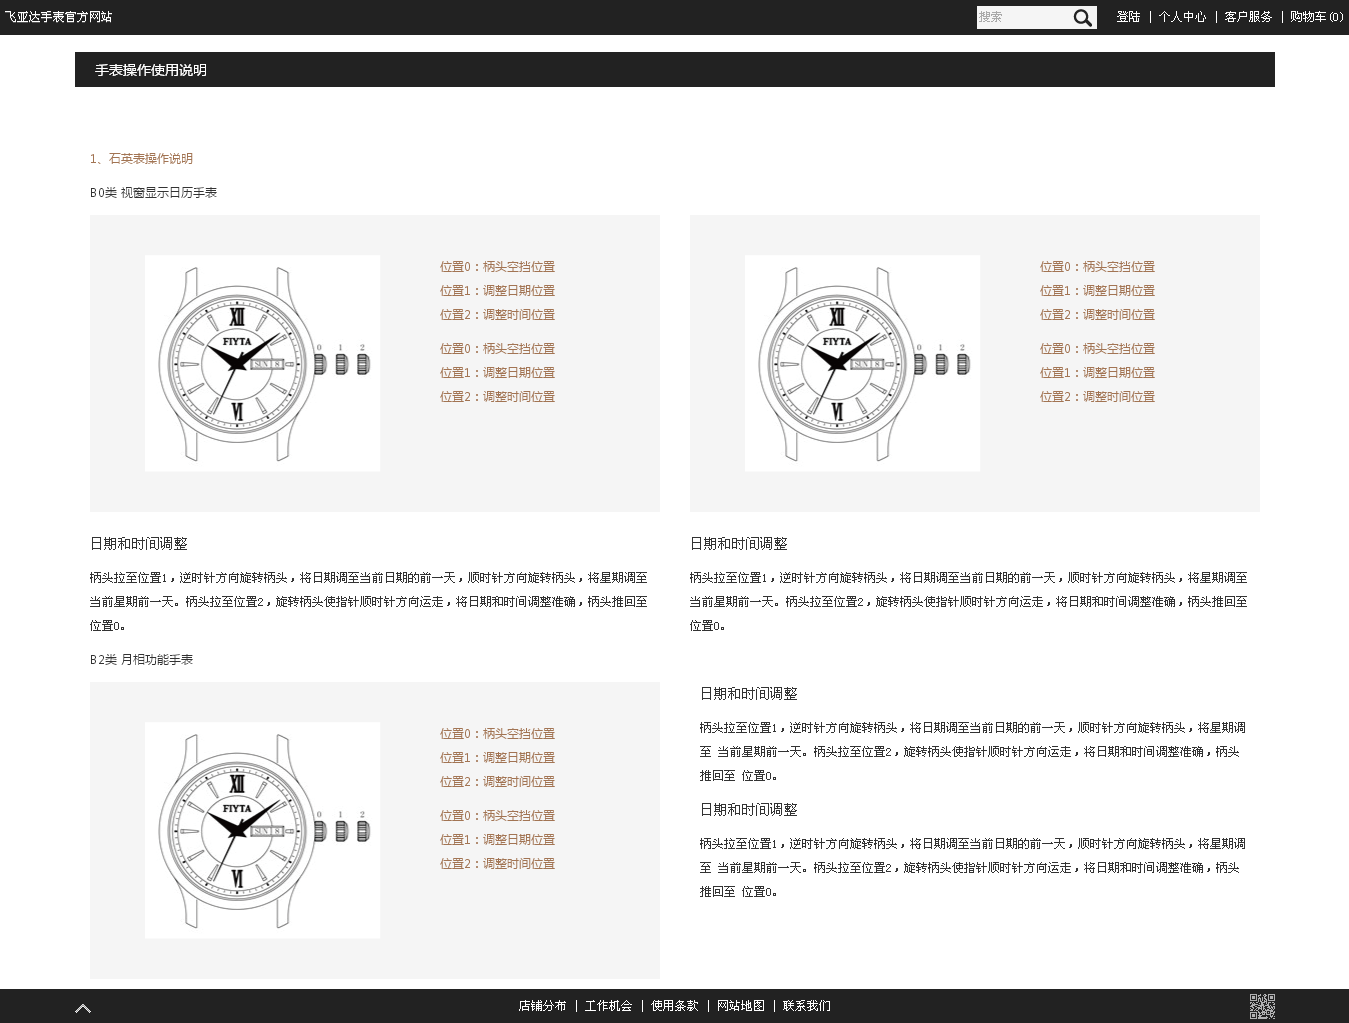Open 工作机会 job opportunities link
Image resolution: width=1349 pixels, height=1023 pixels.
click(x=608, y=1006)
